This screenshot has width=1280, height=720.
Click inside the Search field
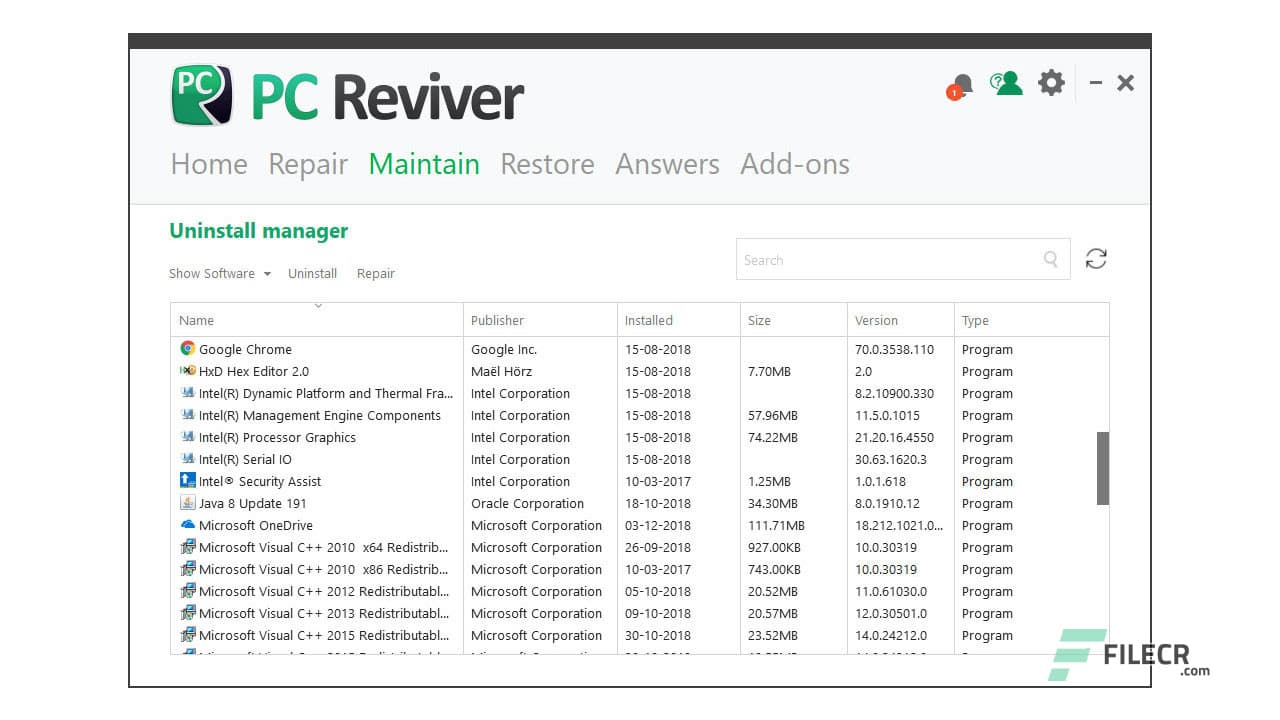tap(880, 259)
